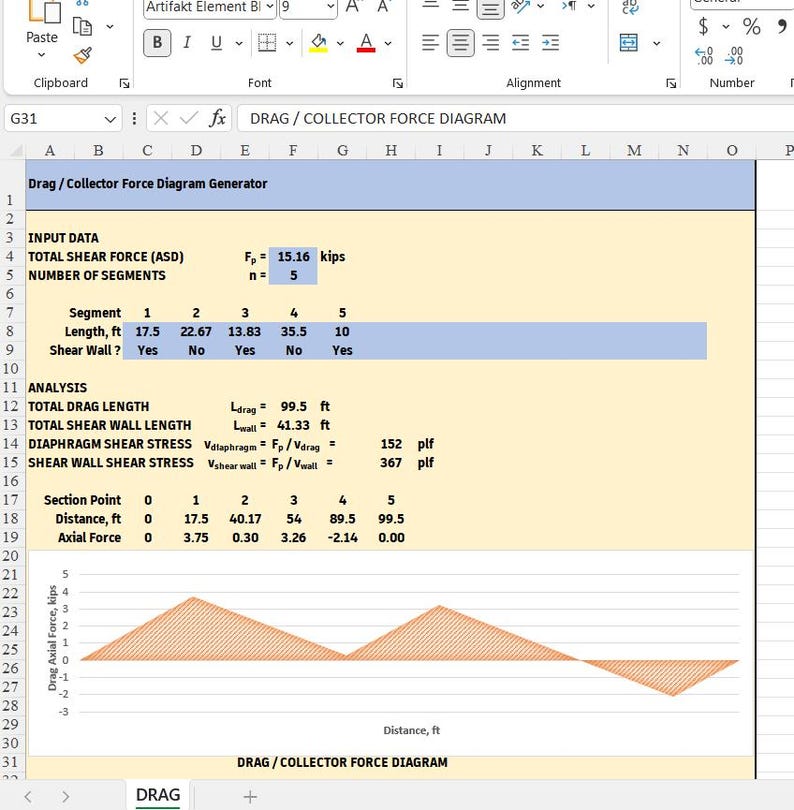794x810 pixels.
Task: Click the text direction paragraph icon
Action: [x=569, y=6]
